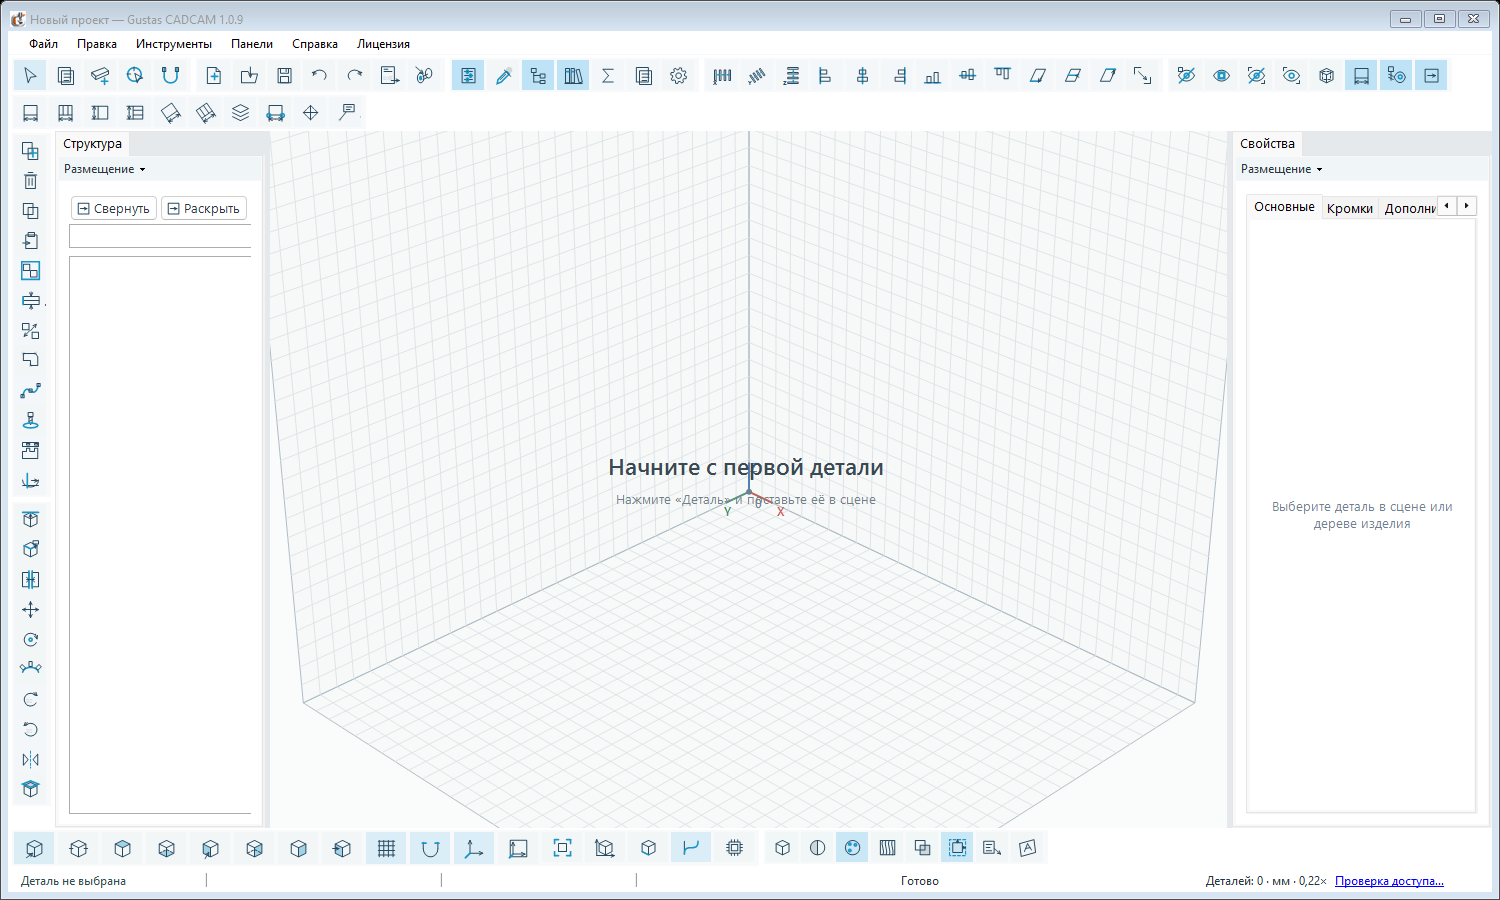The image size is (1500, 900).
Task: Save the project with floppy disk icon
Action: click(284, 75)
